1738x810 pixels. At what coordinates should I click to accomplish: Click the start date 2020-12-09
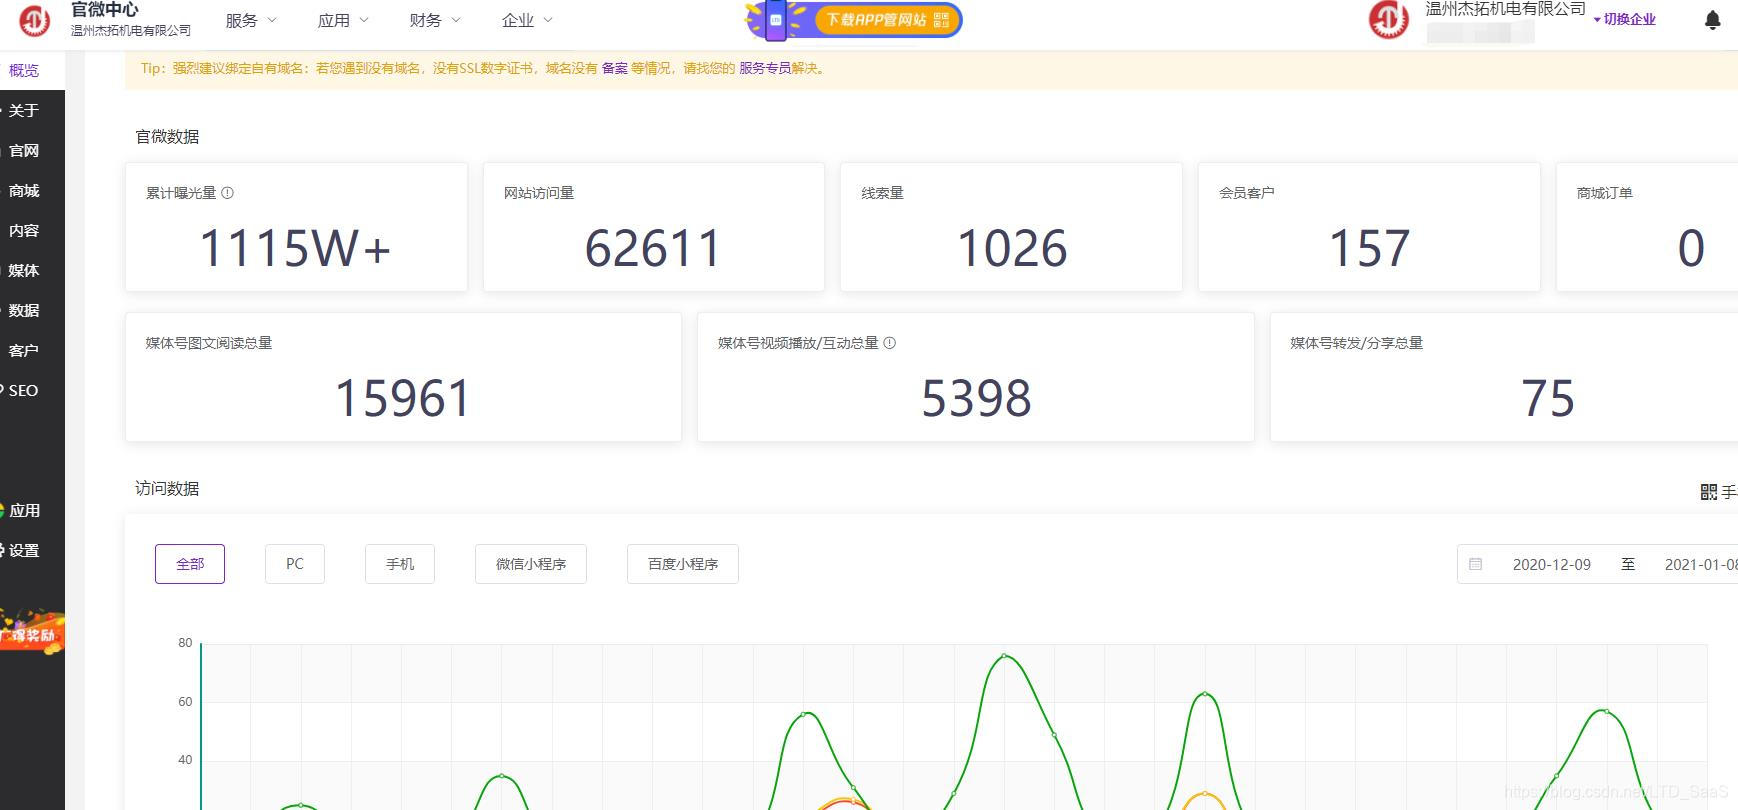[1552, 564]
